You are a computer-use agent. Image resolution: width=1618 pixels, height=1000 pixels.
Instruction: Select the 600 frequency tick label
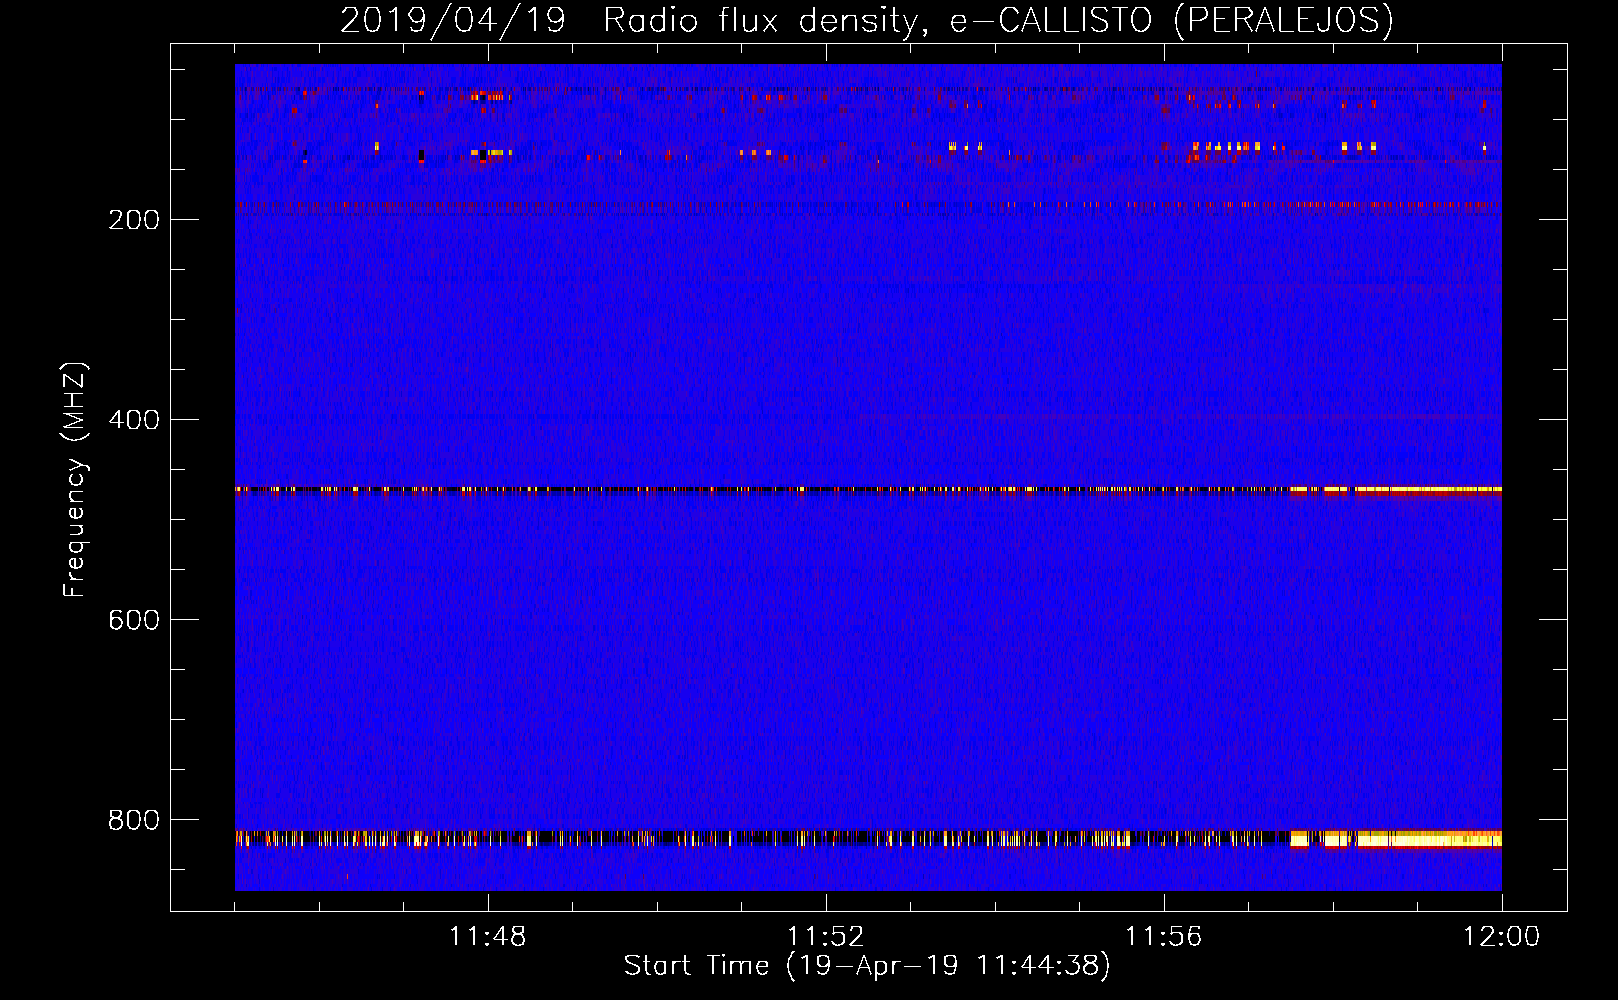pyautogui.click(x=134, y=620)
